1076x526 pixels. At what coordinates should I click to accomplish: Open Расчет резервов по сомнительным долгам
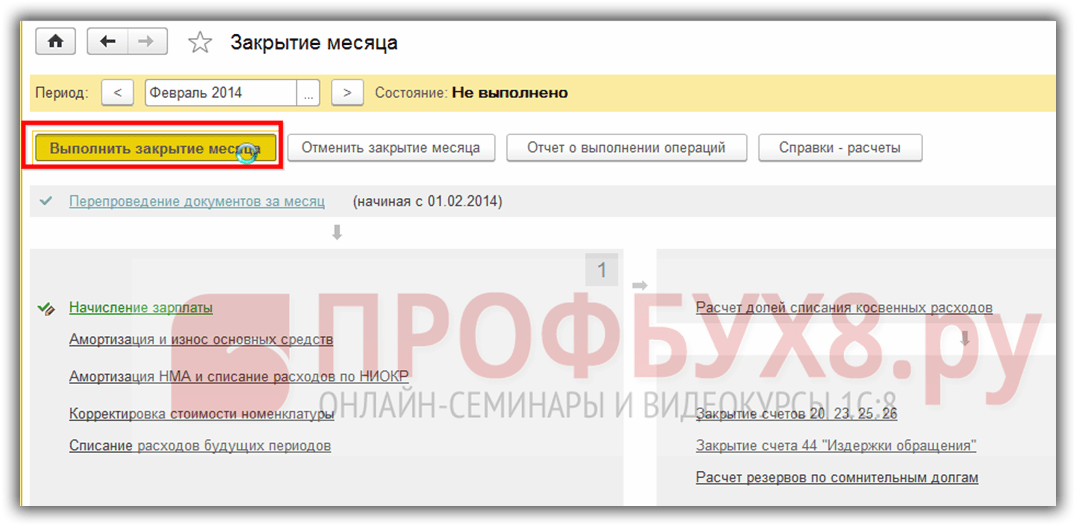(836, 477)
